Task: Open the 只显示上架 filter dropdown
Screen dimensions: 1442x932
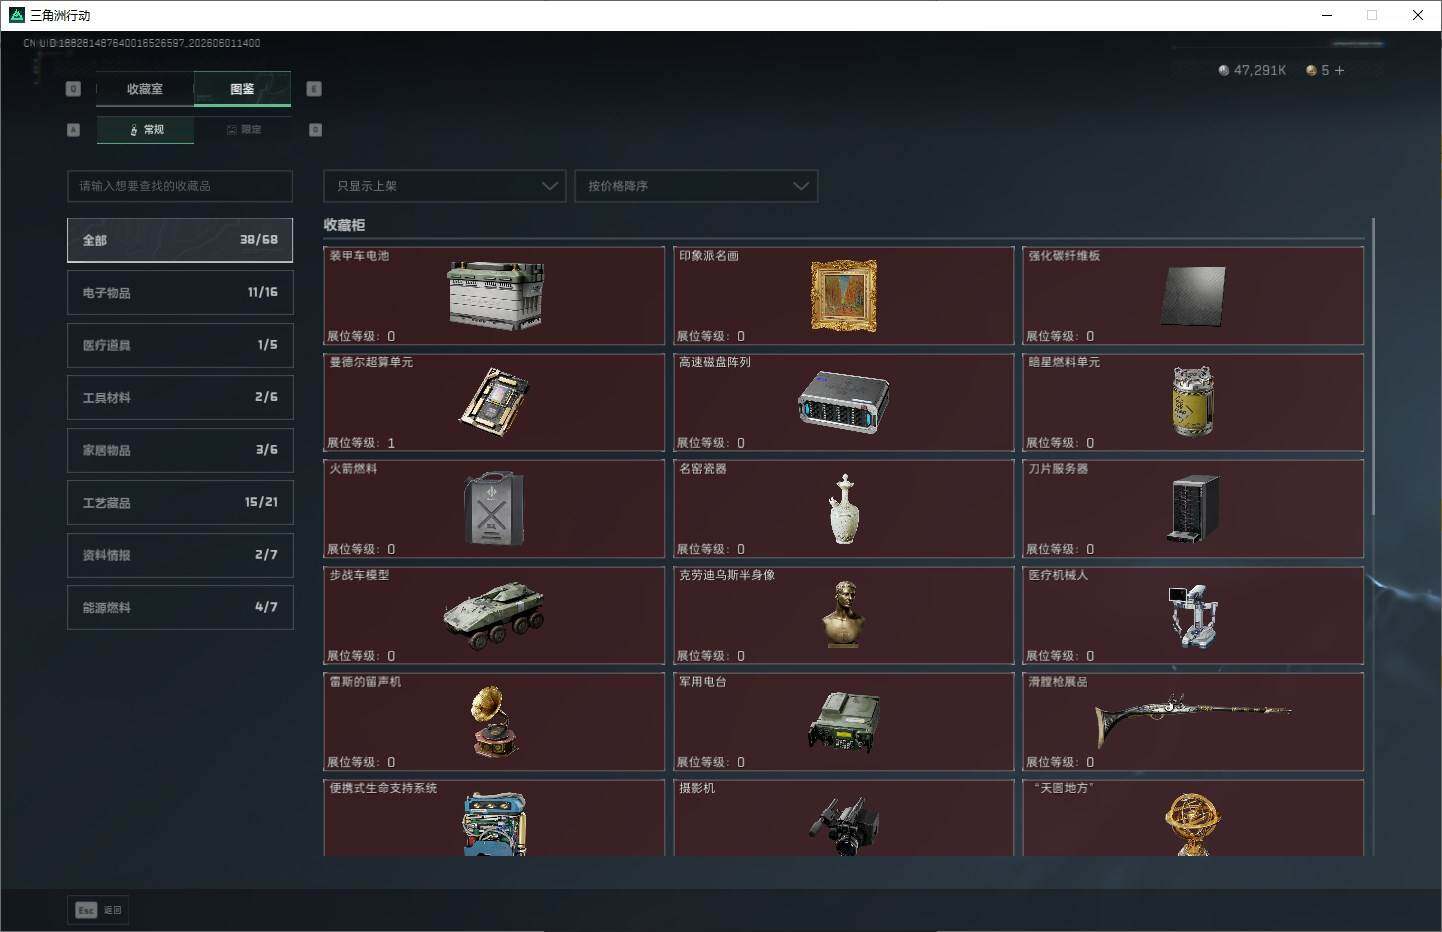Action: pos(445,186)
